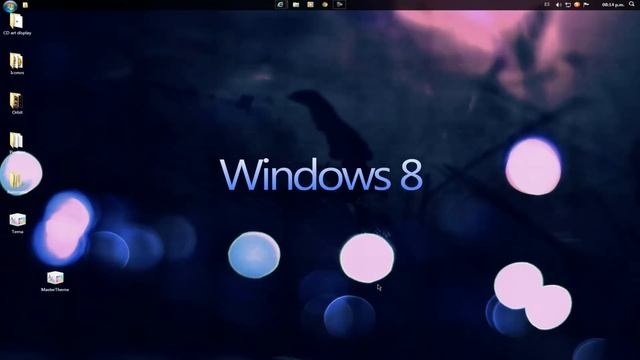This screenshot has height=360, width=640.
Task: Open the clock showing 08:14 p.m.
Action: pos(613,5)
